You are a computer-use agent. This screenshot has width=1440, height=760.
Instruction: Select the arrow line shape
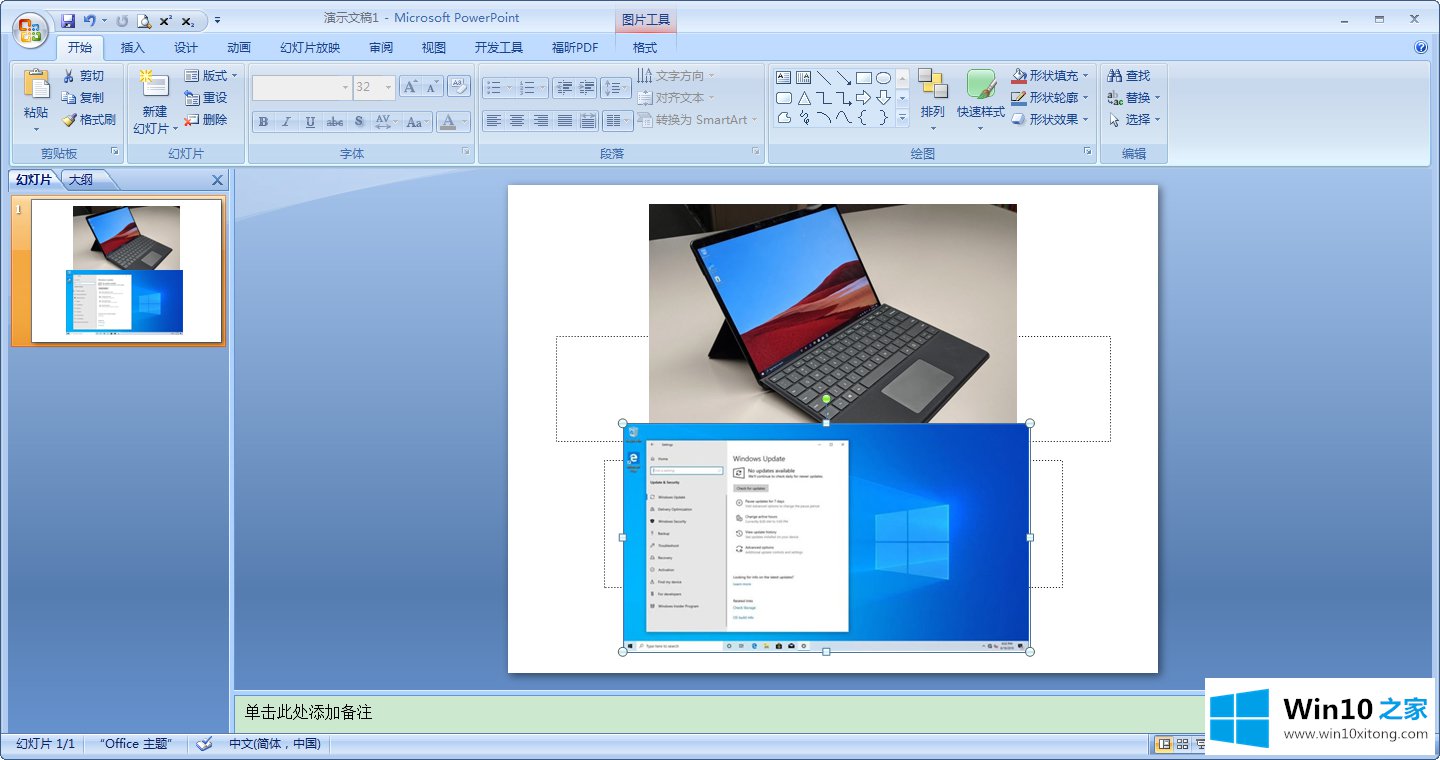tap(843, 77)
